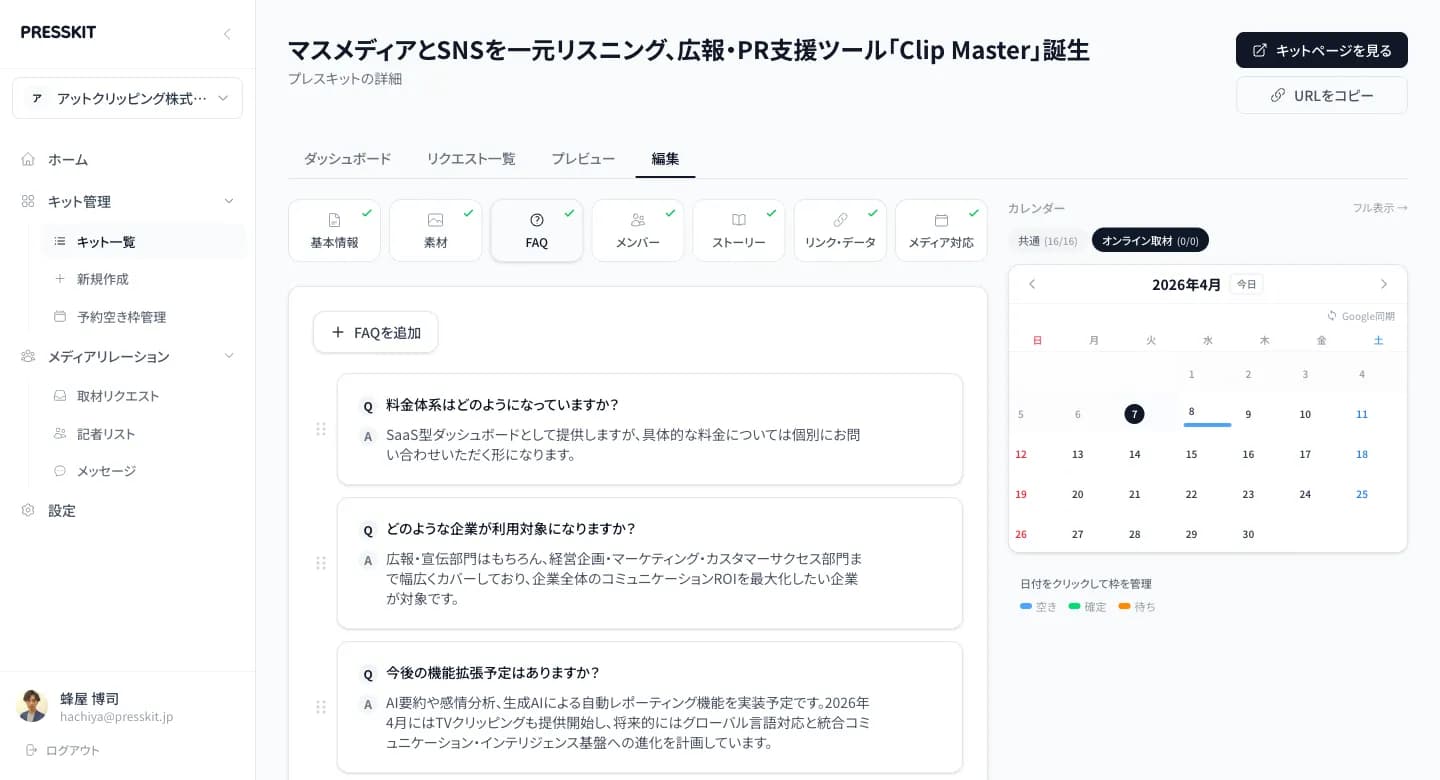Open the どのような企業が利用対象になりますか？ FAQ

pyautogui.click(x=650, y=563)
